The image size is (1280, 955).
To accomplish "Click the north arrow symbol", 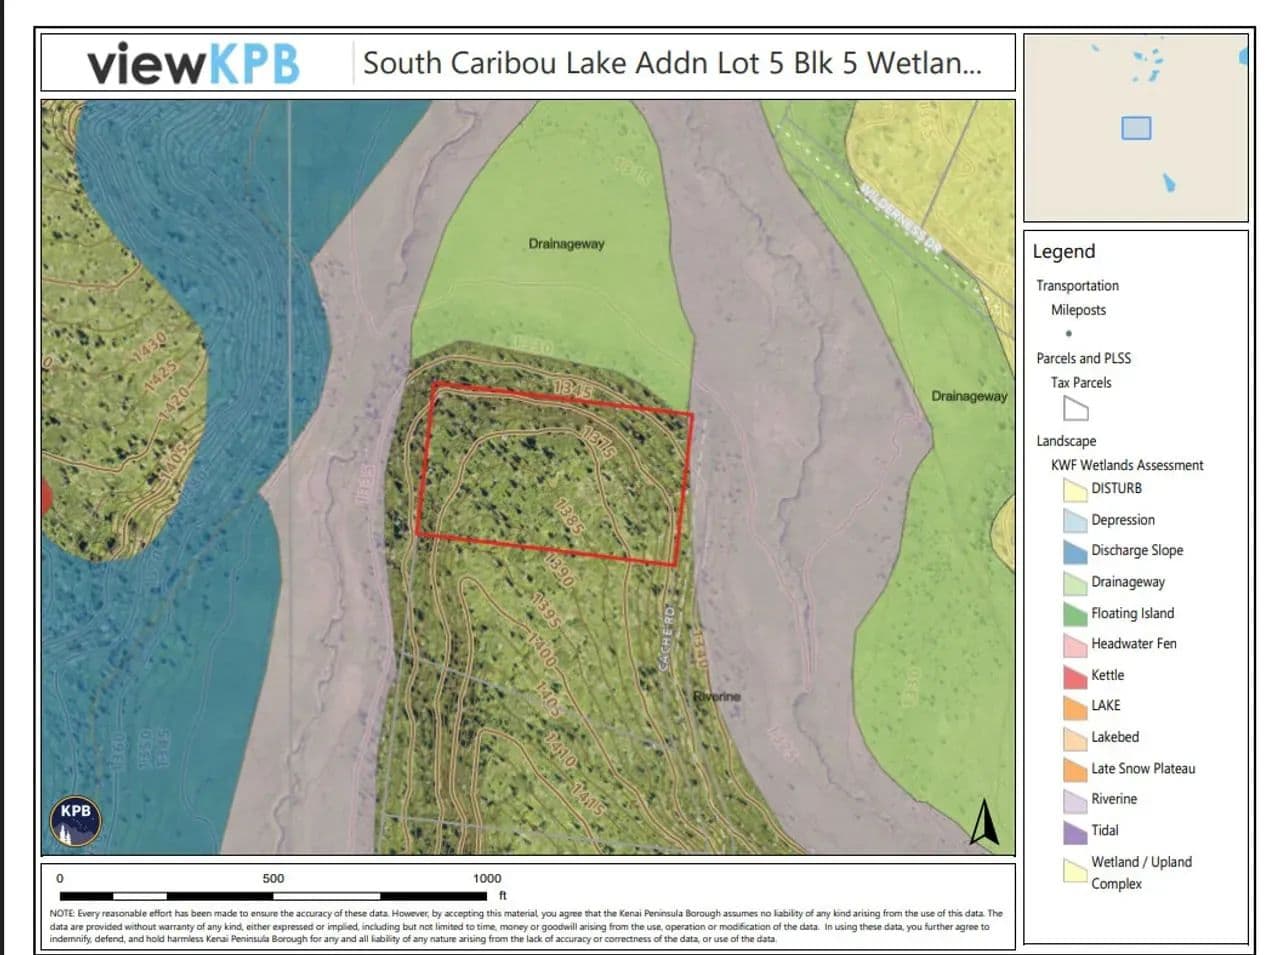I will pyautogui.click(x=985, y=822).
